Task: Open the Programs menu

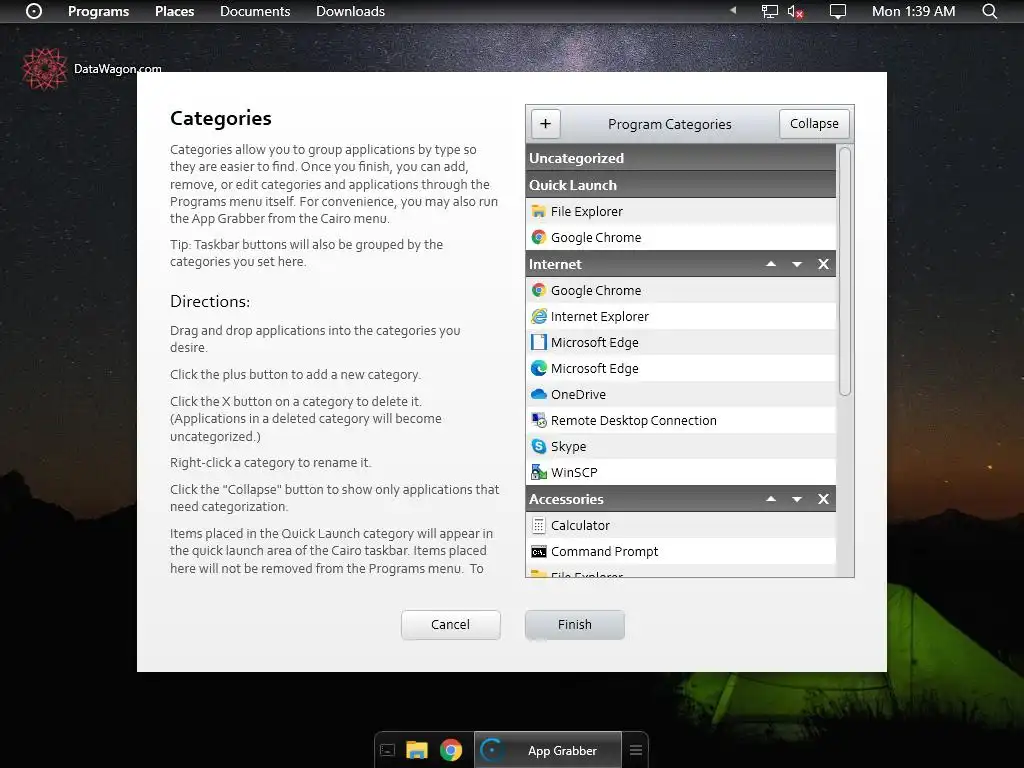Action: (99, 11)
